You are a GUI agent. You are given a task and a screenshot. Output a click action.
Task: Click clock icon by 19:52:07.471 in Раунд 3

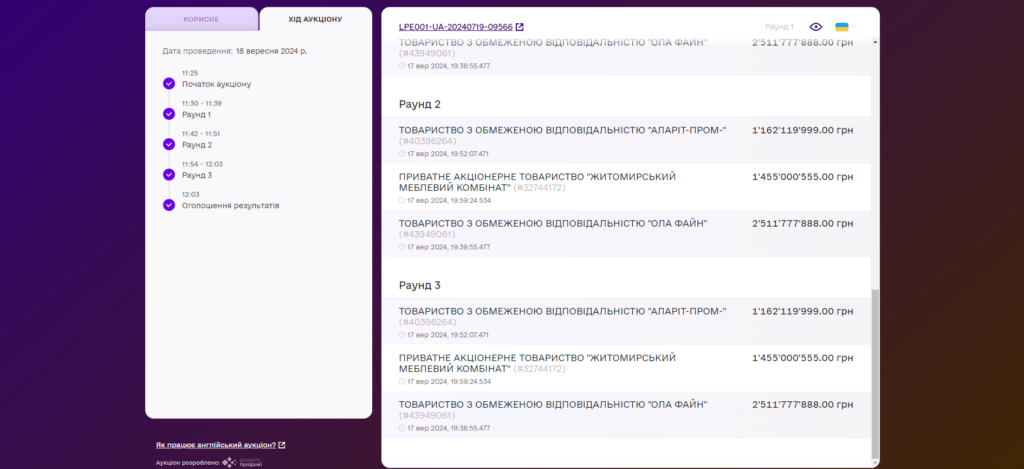(402, 334)
